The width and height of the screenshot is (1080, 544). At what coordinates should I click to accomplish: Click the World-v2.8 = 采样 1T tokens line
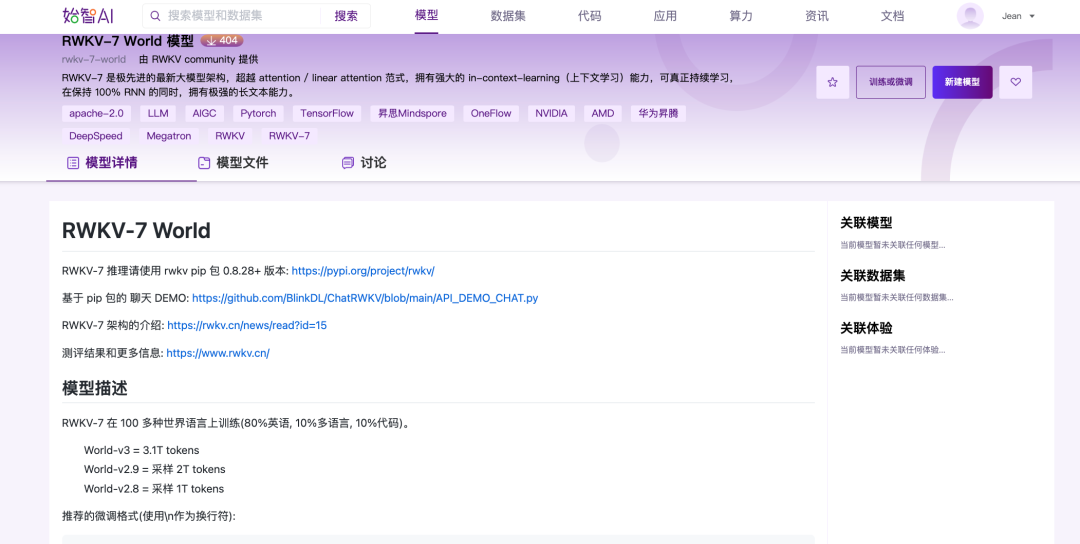point(154,489)
